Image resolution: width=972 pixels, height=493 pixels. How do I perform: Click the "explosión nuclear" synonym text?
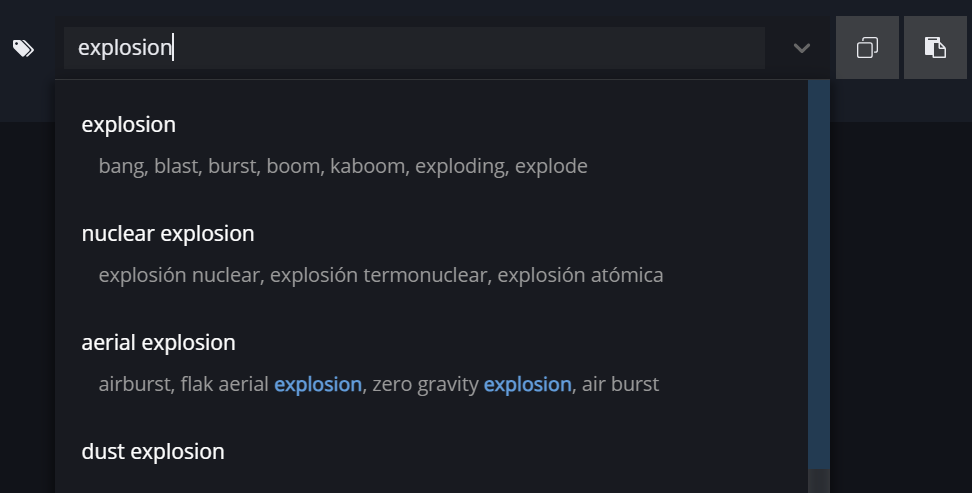click(179, 275)
